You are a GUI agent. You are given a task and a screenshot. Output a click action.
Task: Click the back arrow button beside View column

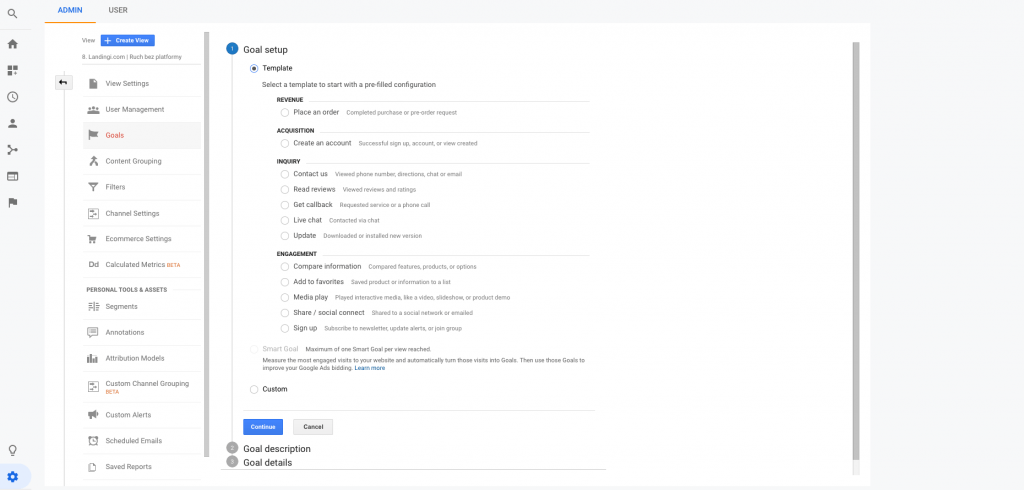pos(63,82)
